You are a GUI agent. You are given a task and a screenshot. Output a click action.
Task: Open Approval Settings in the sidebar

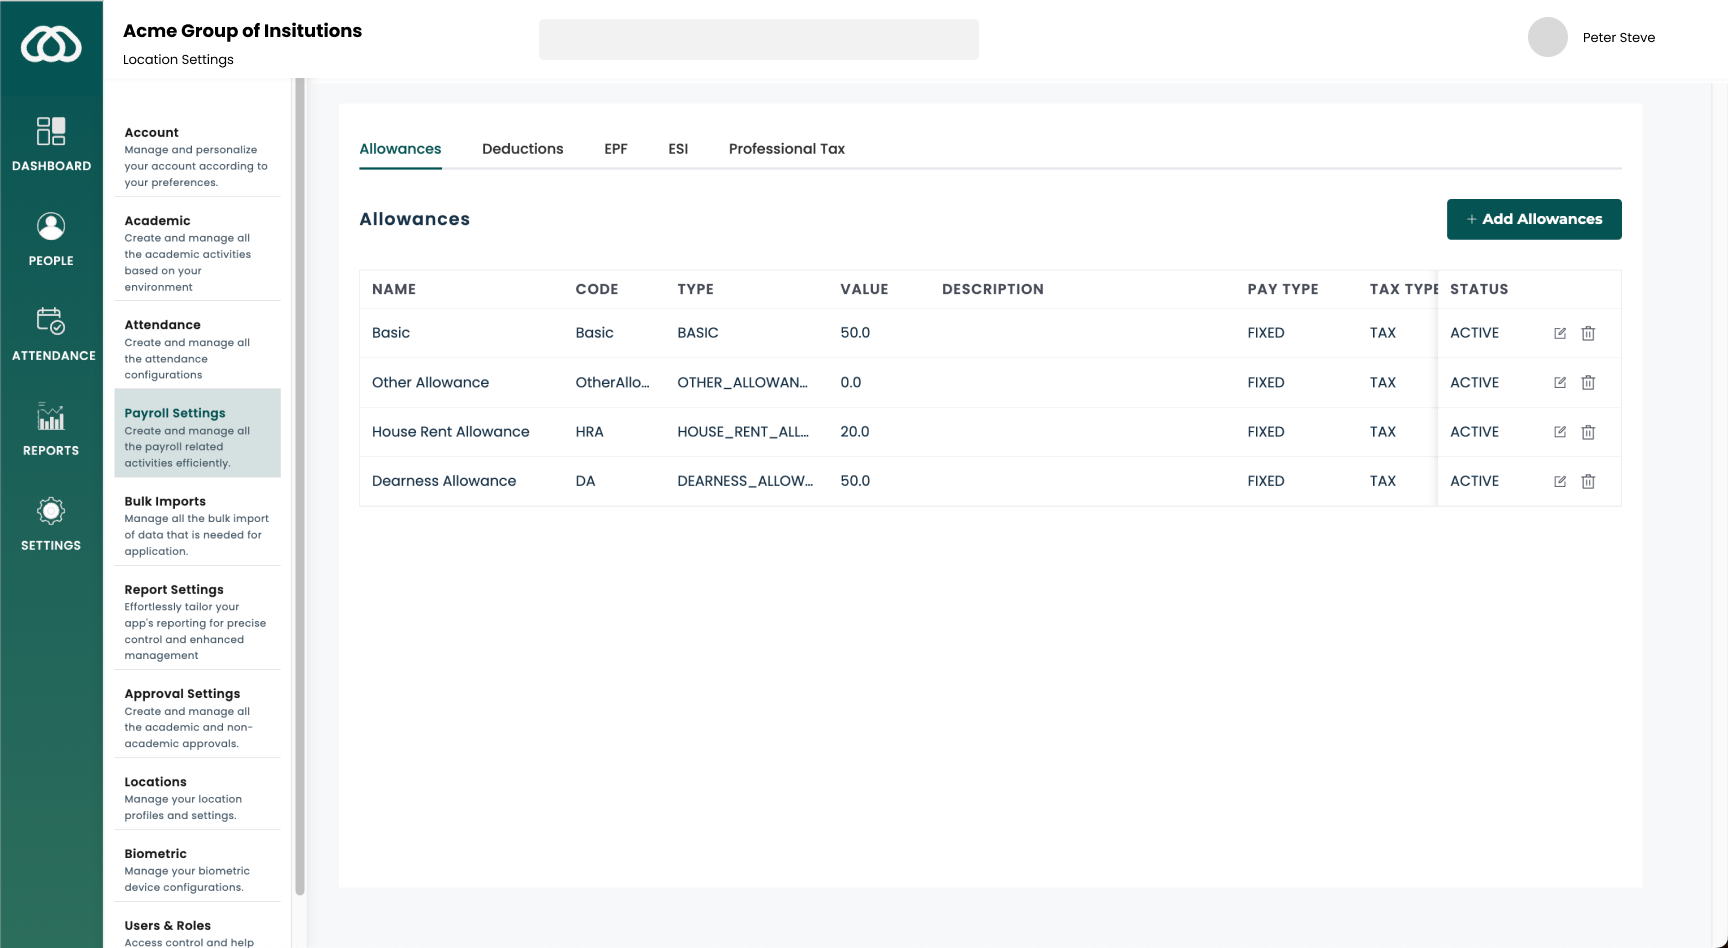click(x=197, y=718)
